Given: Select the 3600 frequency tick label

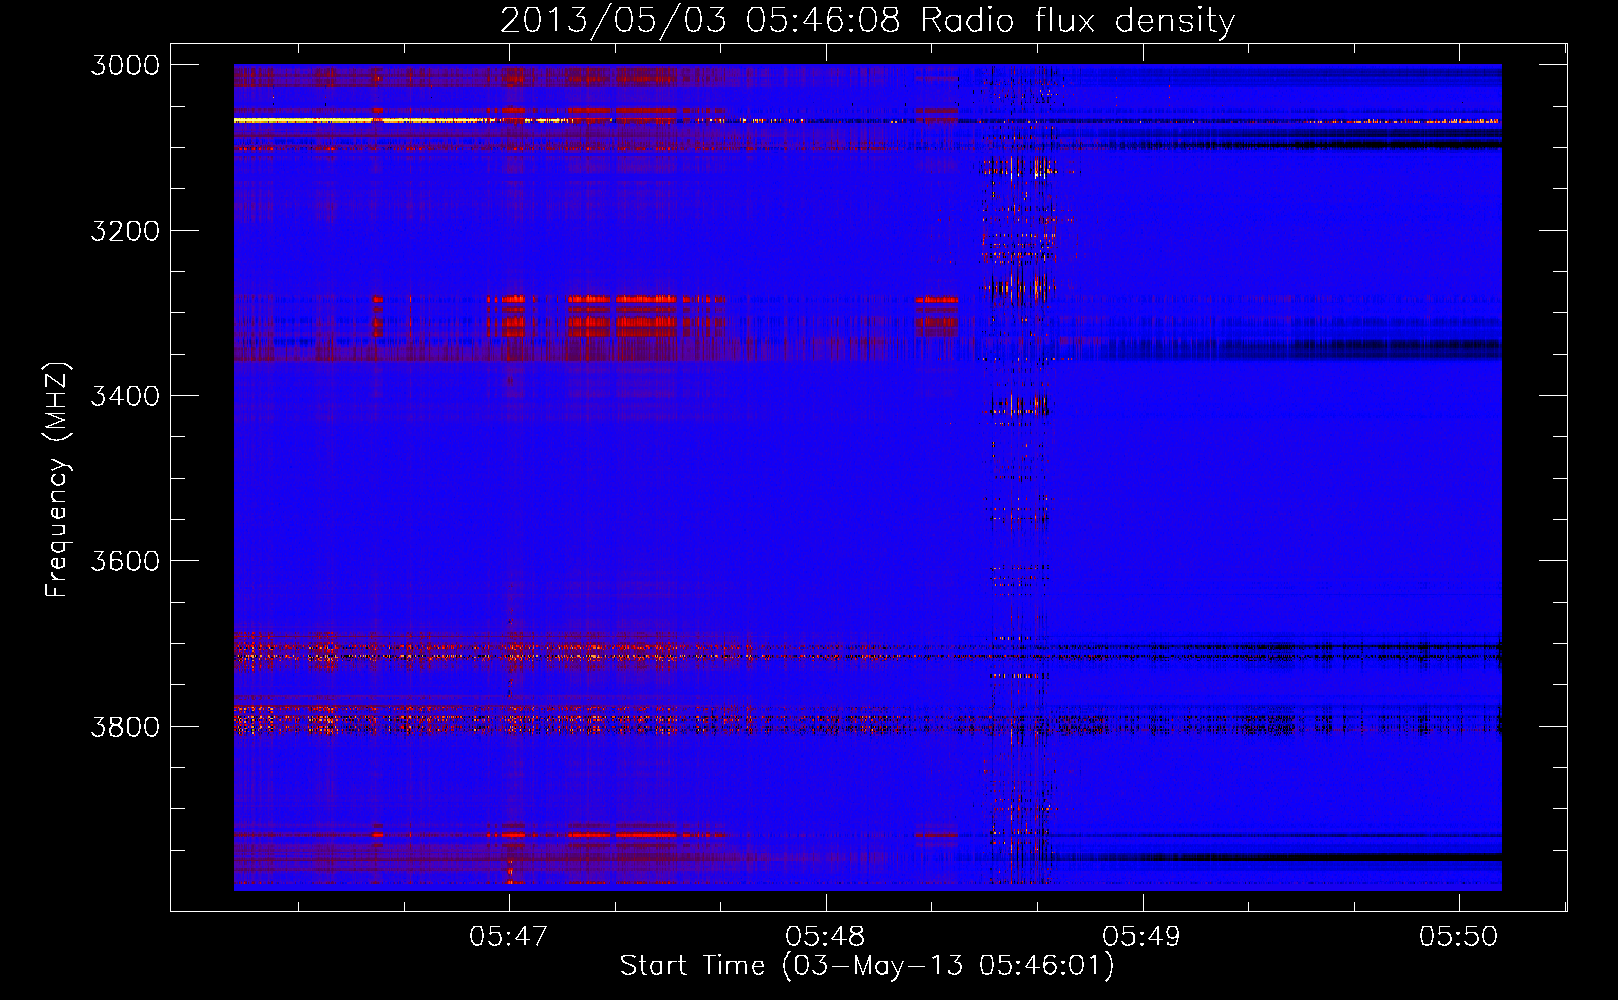Looking at the screenshot, I should click(125, 561).
